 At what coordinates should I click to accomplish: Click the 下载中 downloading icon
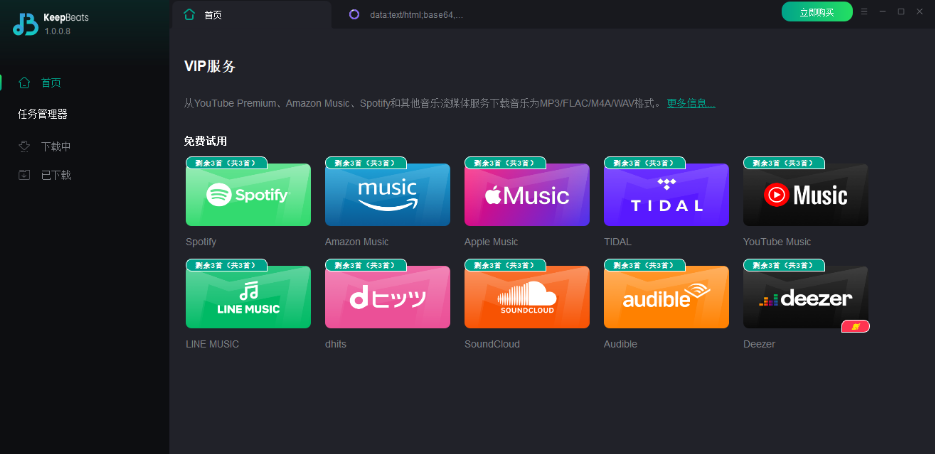point(24,146)
